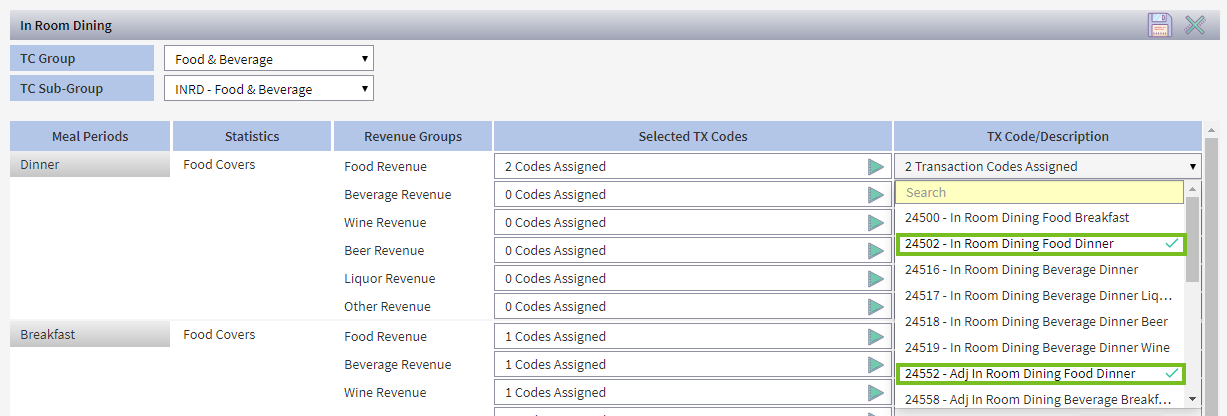The image size is (1227, 416).
Task: Open the TC Sub-Group dropdown
Action: (x=268, y=89)
